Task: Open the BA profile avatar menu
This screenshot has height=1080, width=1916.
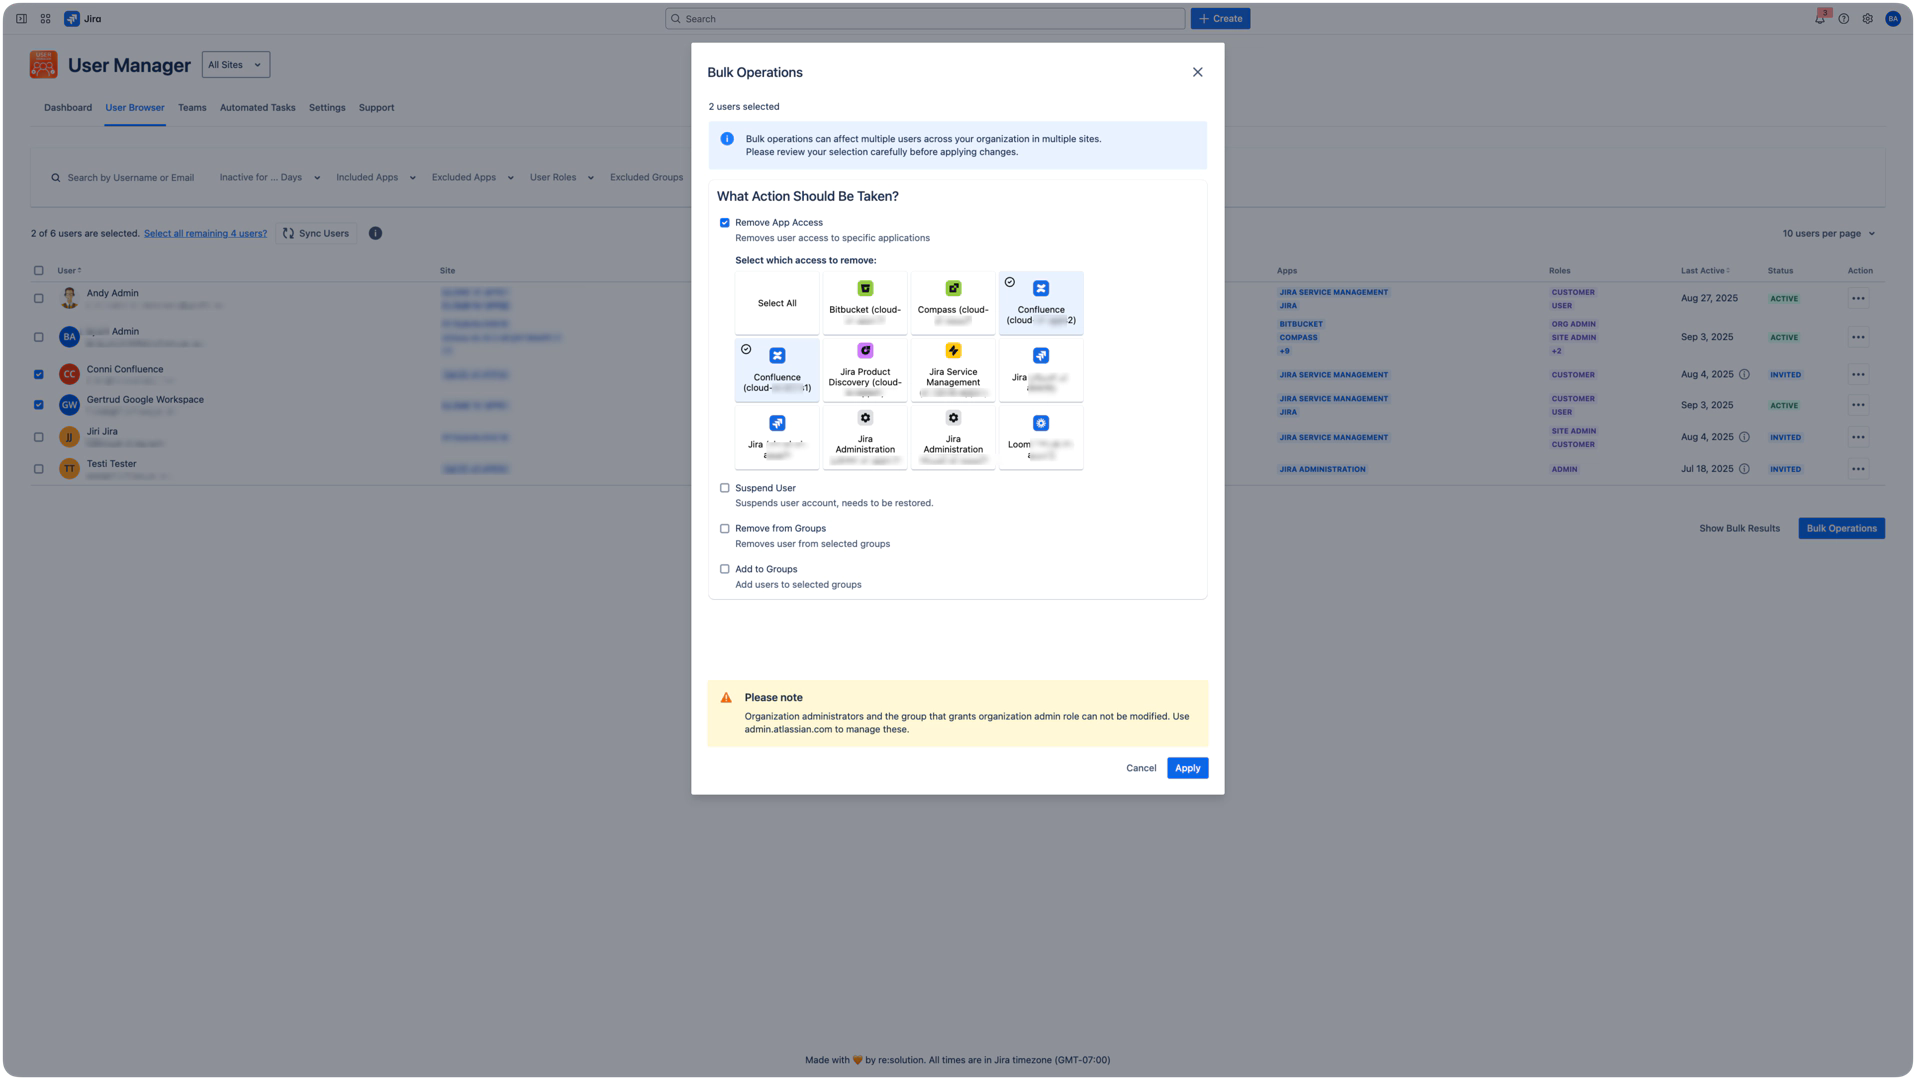Action: [1893, 19]
